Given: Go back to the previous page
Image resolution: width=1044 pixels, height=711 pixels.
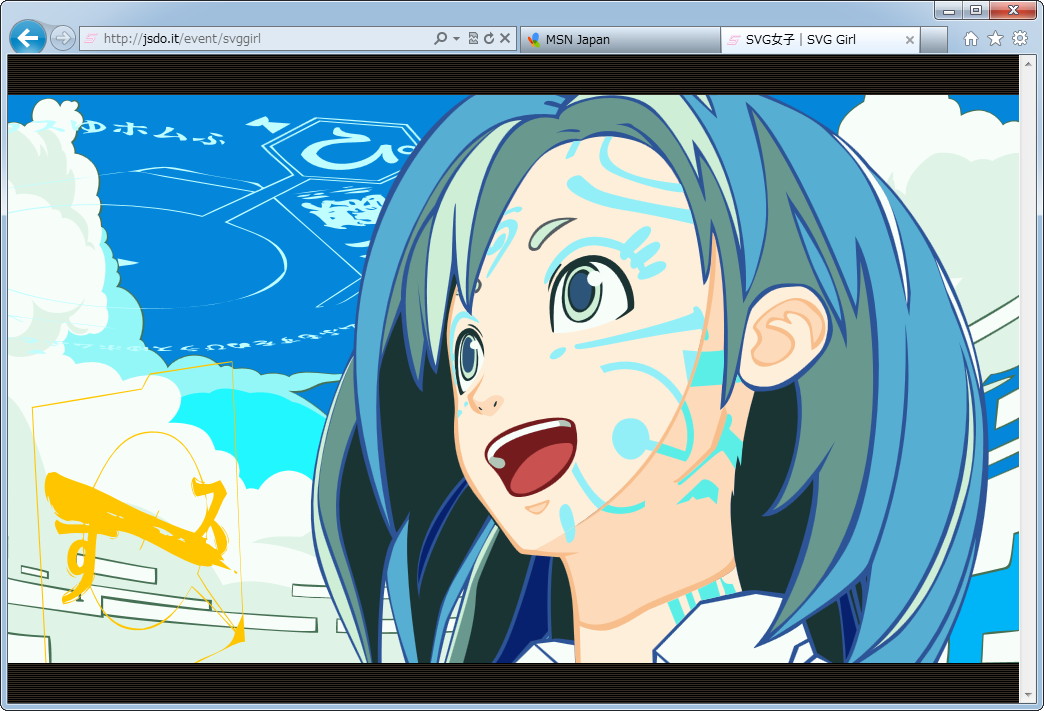Looking at the screenshot, I should (x=26, y=39).
